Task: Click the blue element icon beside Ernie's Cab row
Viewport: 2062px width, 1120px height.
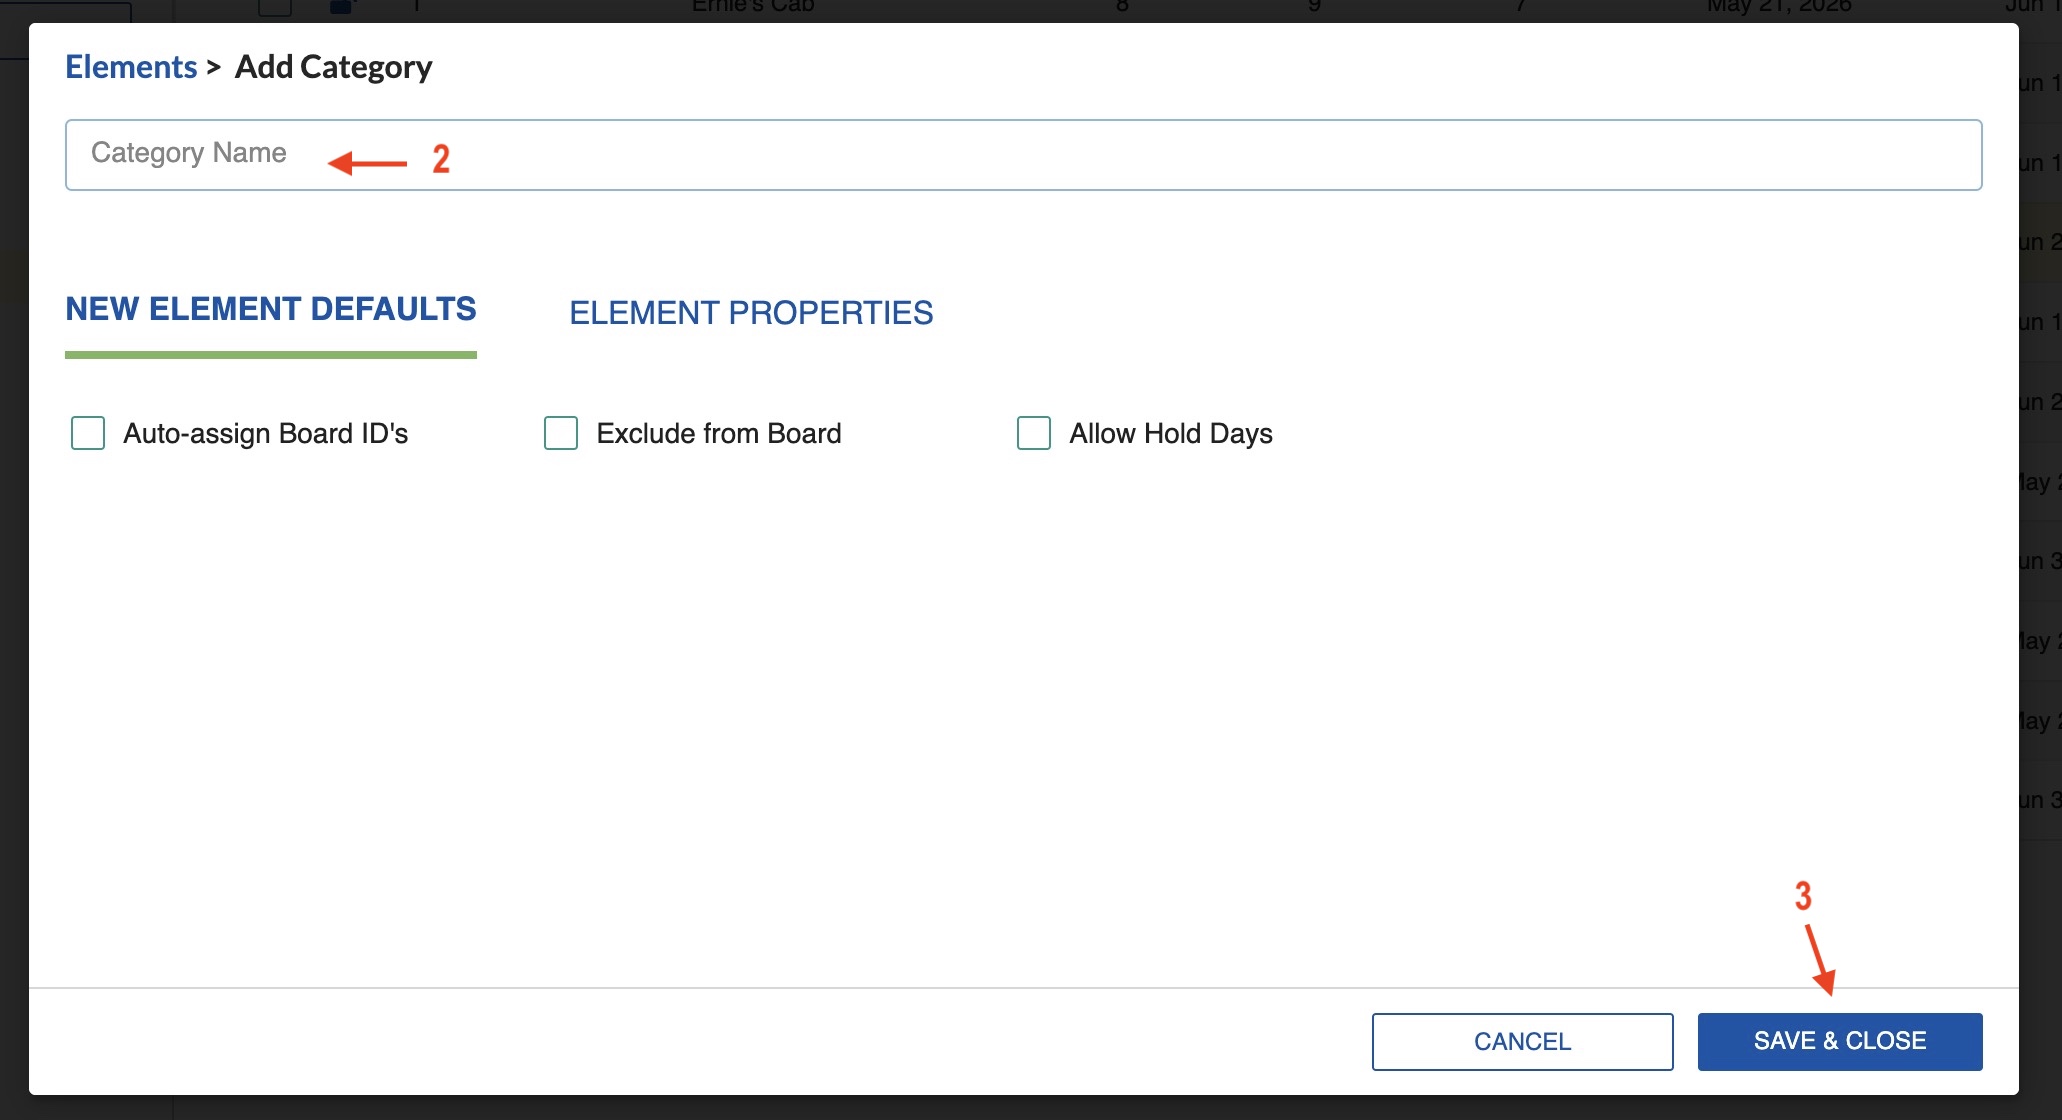Action: [x=342, y=5]
